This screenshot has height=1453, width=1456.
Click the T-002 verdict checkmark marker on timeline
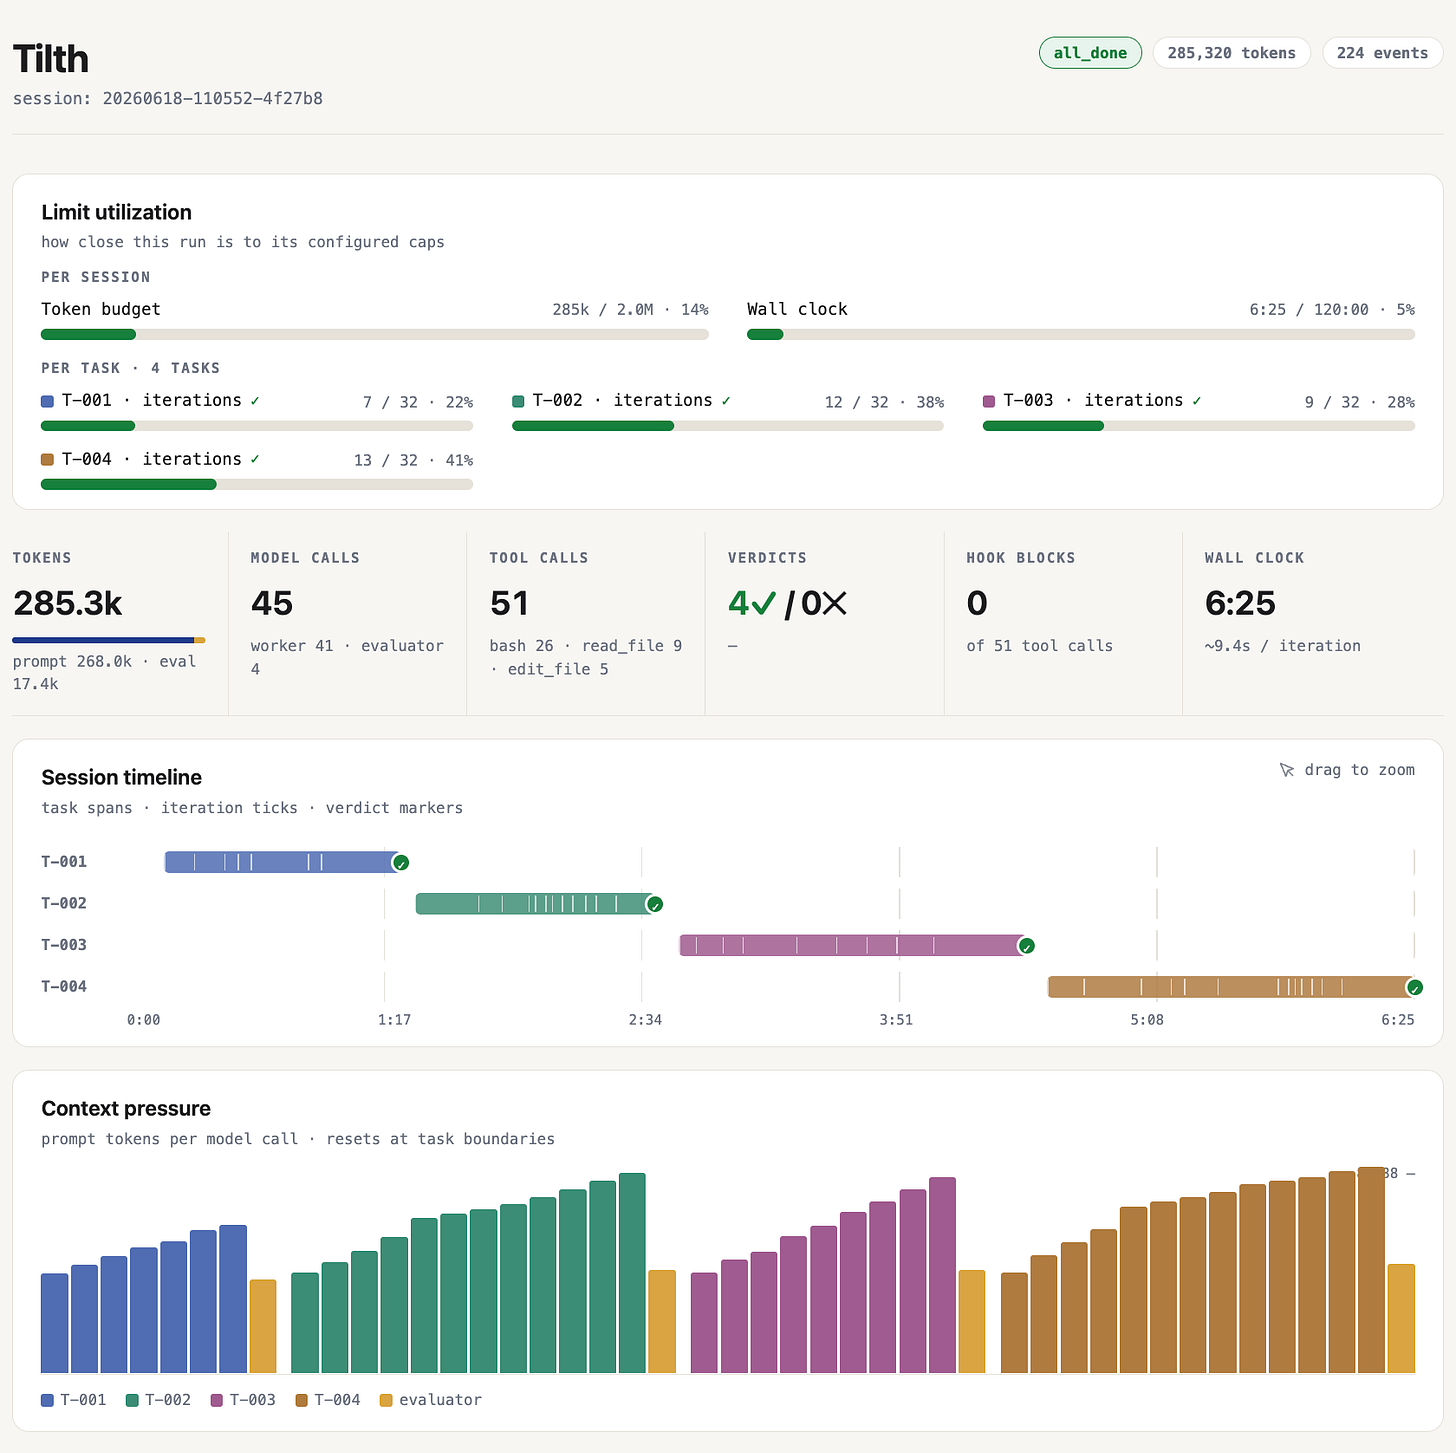tap(655, 905)
